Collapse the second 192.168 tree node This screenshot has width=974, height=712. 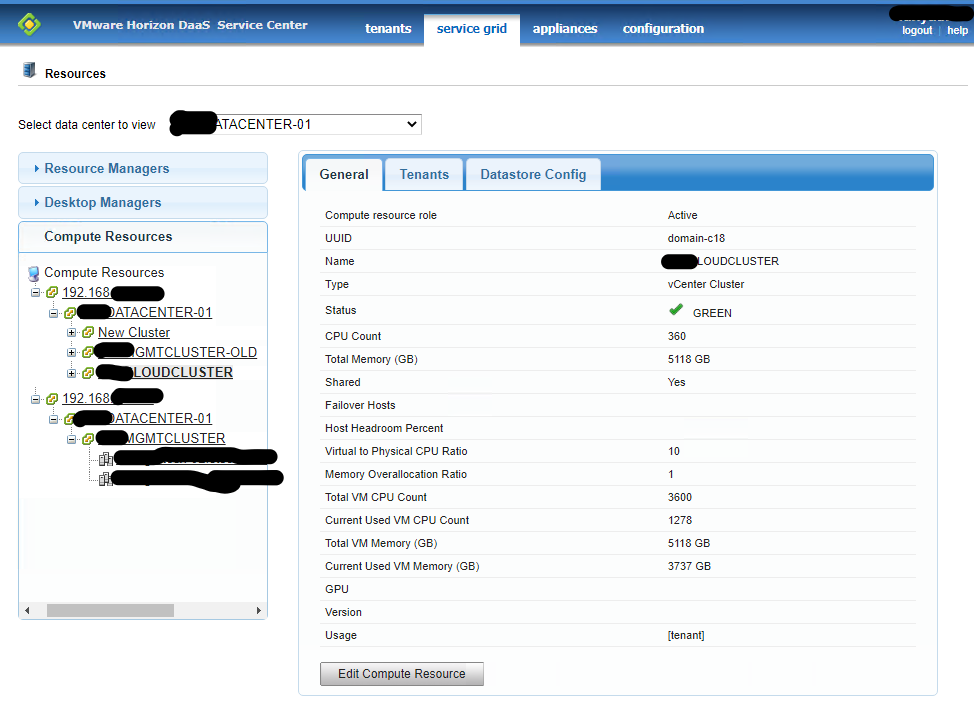click(x=35, y=399)
